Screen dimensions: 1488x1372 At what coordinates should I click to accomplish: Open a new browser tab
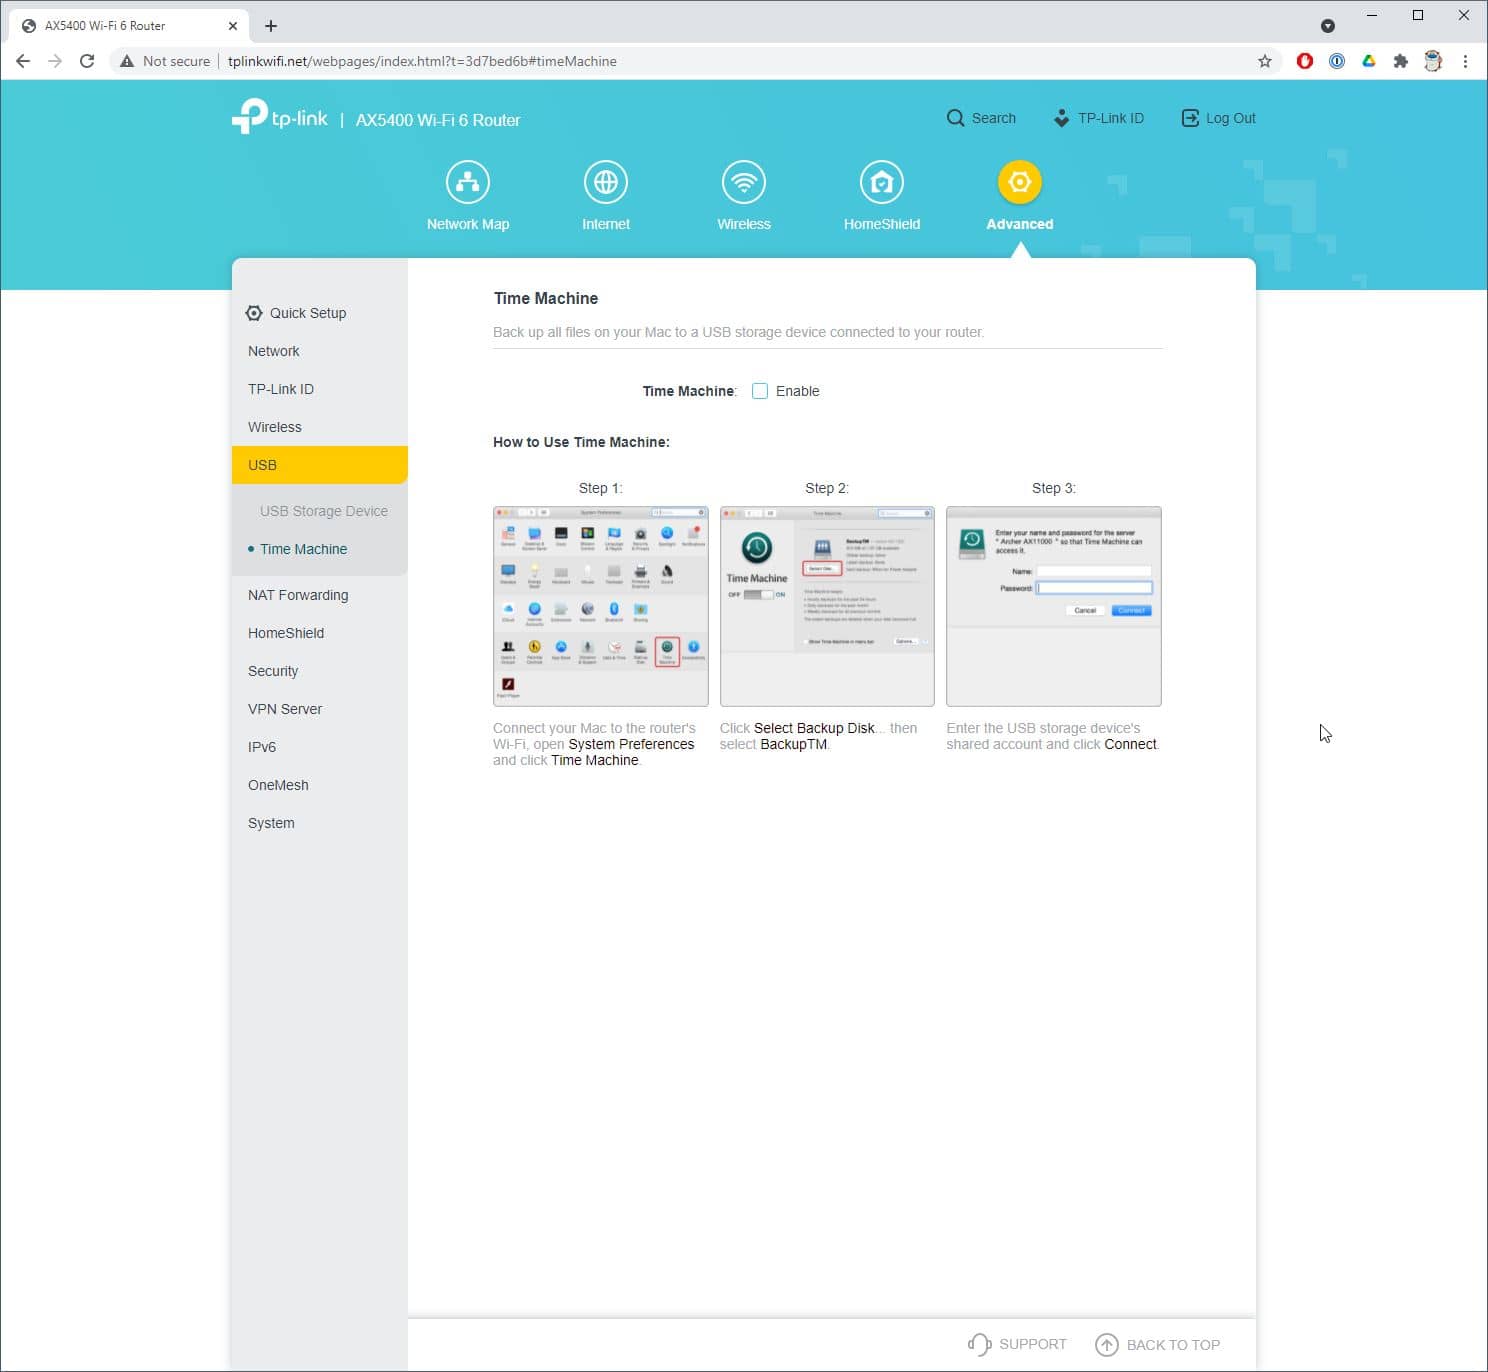point(271,26)
